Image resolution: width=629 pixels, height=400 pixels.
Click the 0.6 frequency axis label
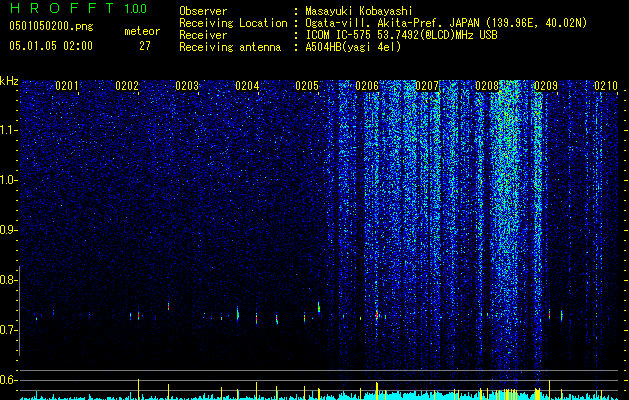tap(8, 380)
